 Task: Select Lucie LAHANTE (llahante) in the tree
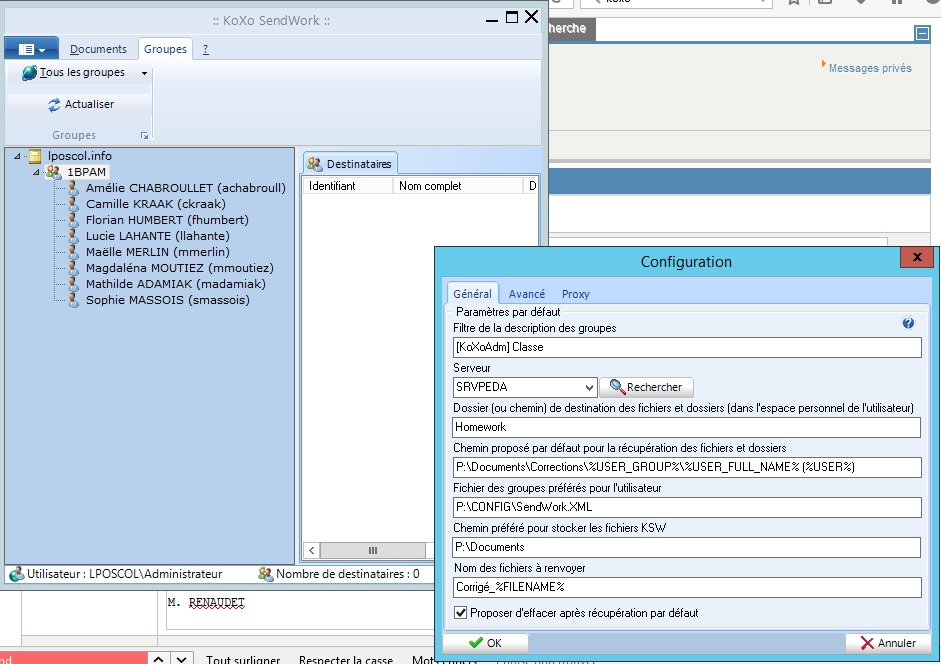tap(157, 236)
